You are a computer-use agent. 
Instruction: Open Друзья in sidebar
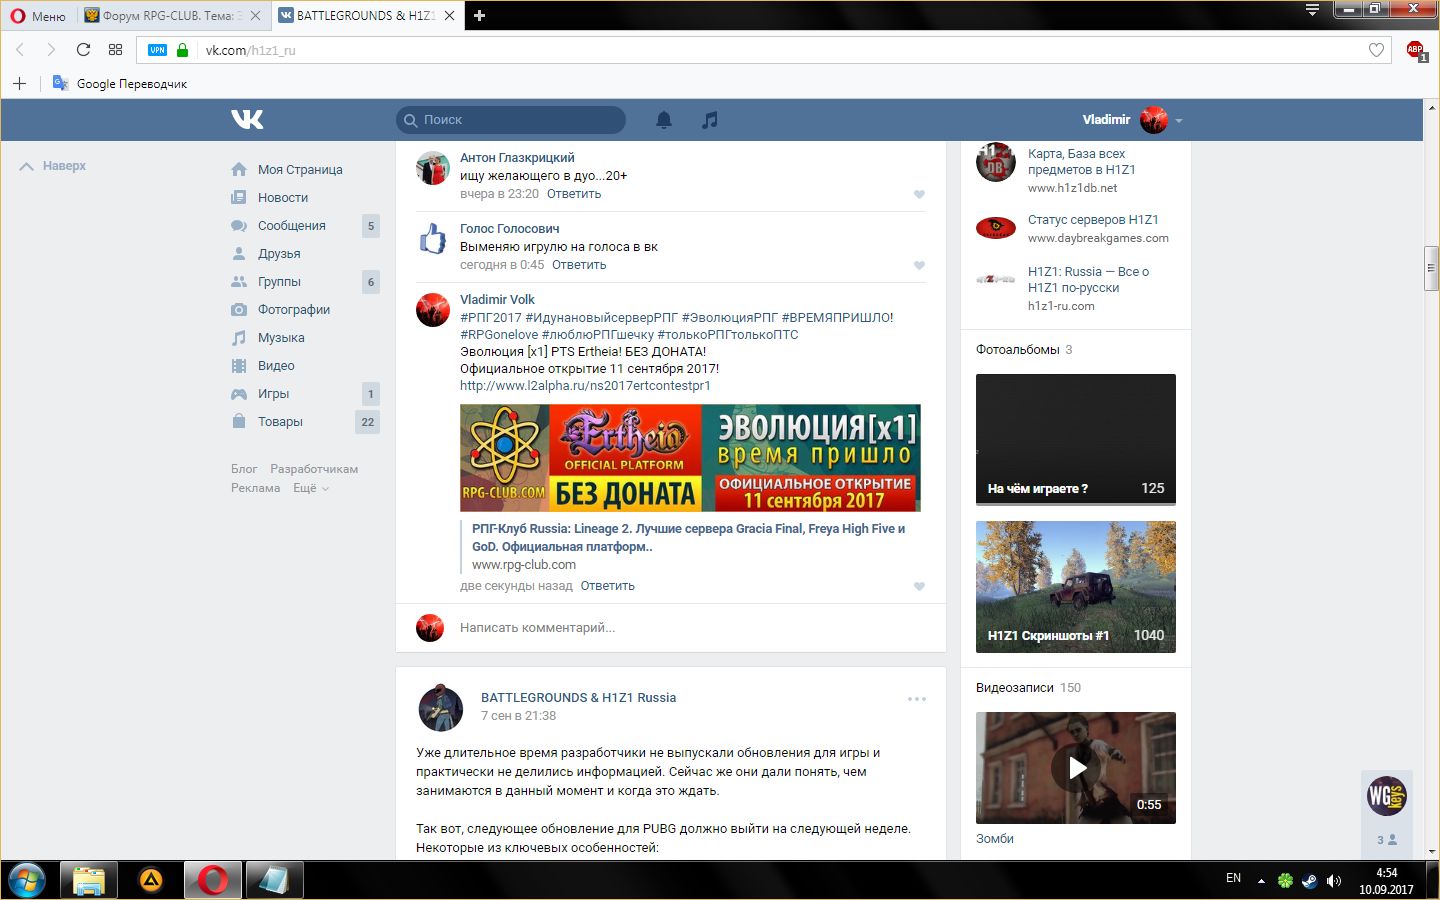click(279, 254)
